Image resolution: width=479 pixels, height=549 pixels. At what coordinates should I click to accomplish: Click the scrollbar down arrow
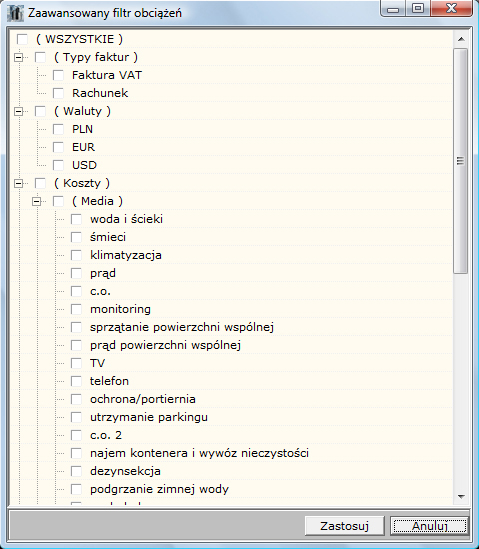tap(461, 496)
